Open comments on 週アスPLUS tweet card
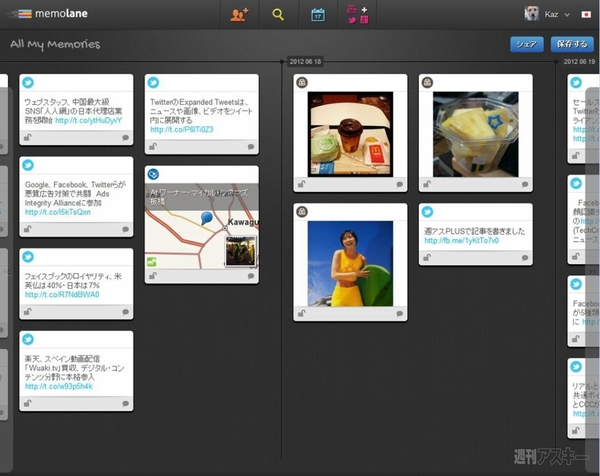600x476 pixels. (x=525, y=258)
